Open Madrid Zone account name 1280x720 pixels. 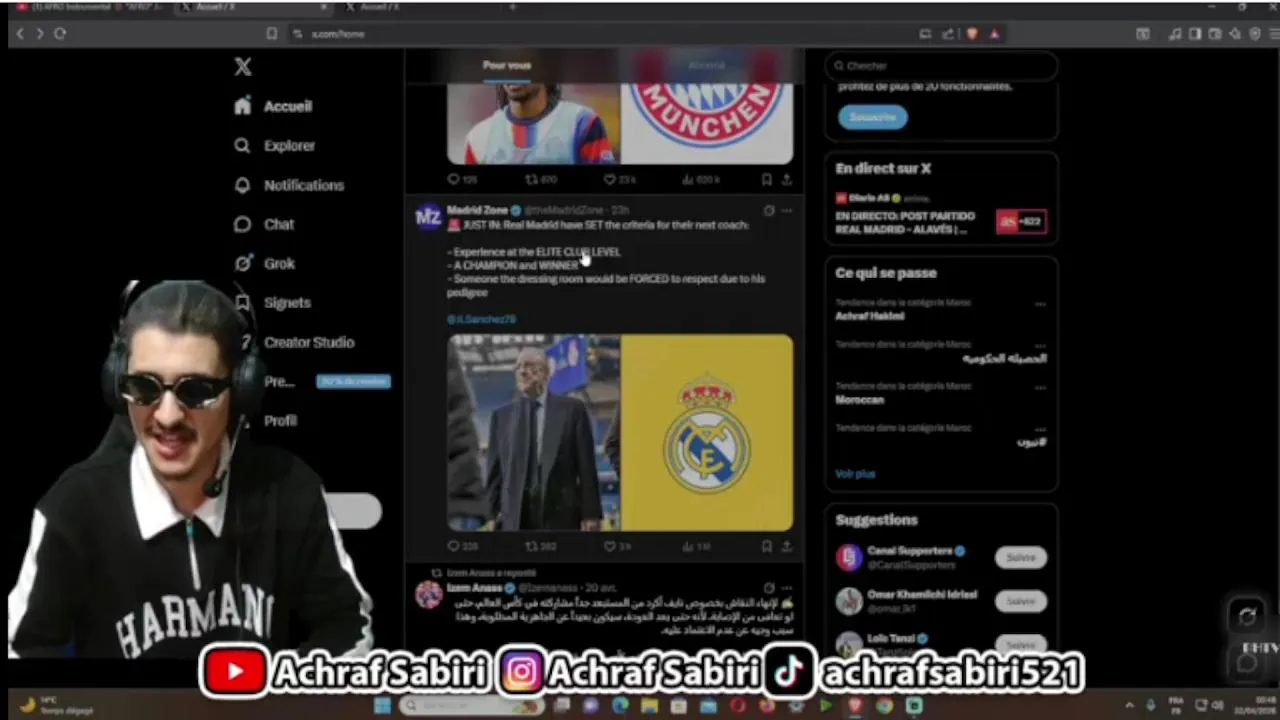tap(478, 210)
